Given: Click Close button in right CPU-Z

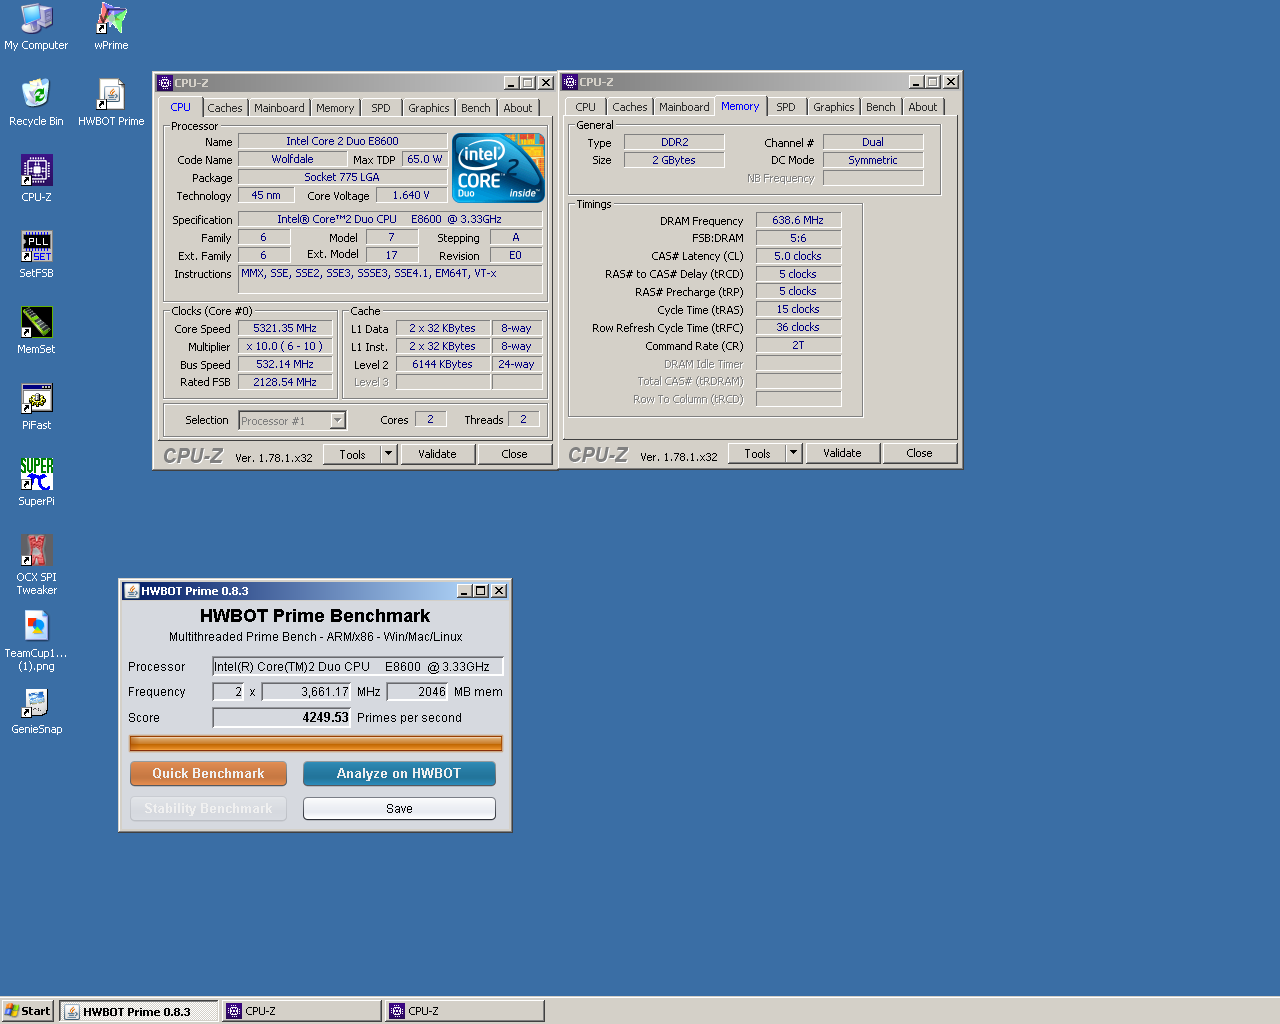Looking at the screenshot, I should tap(919, 453).
